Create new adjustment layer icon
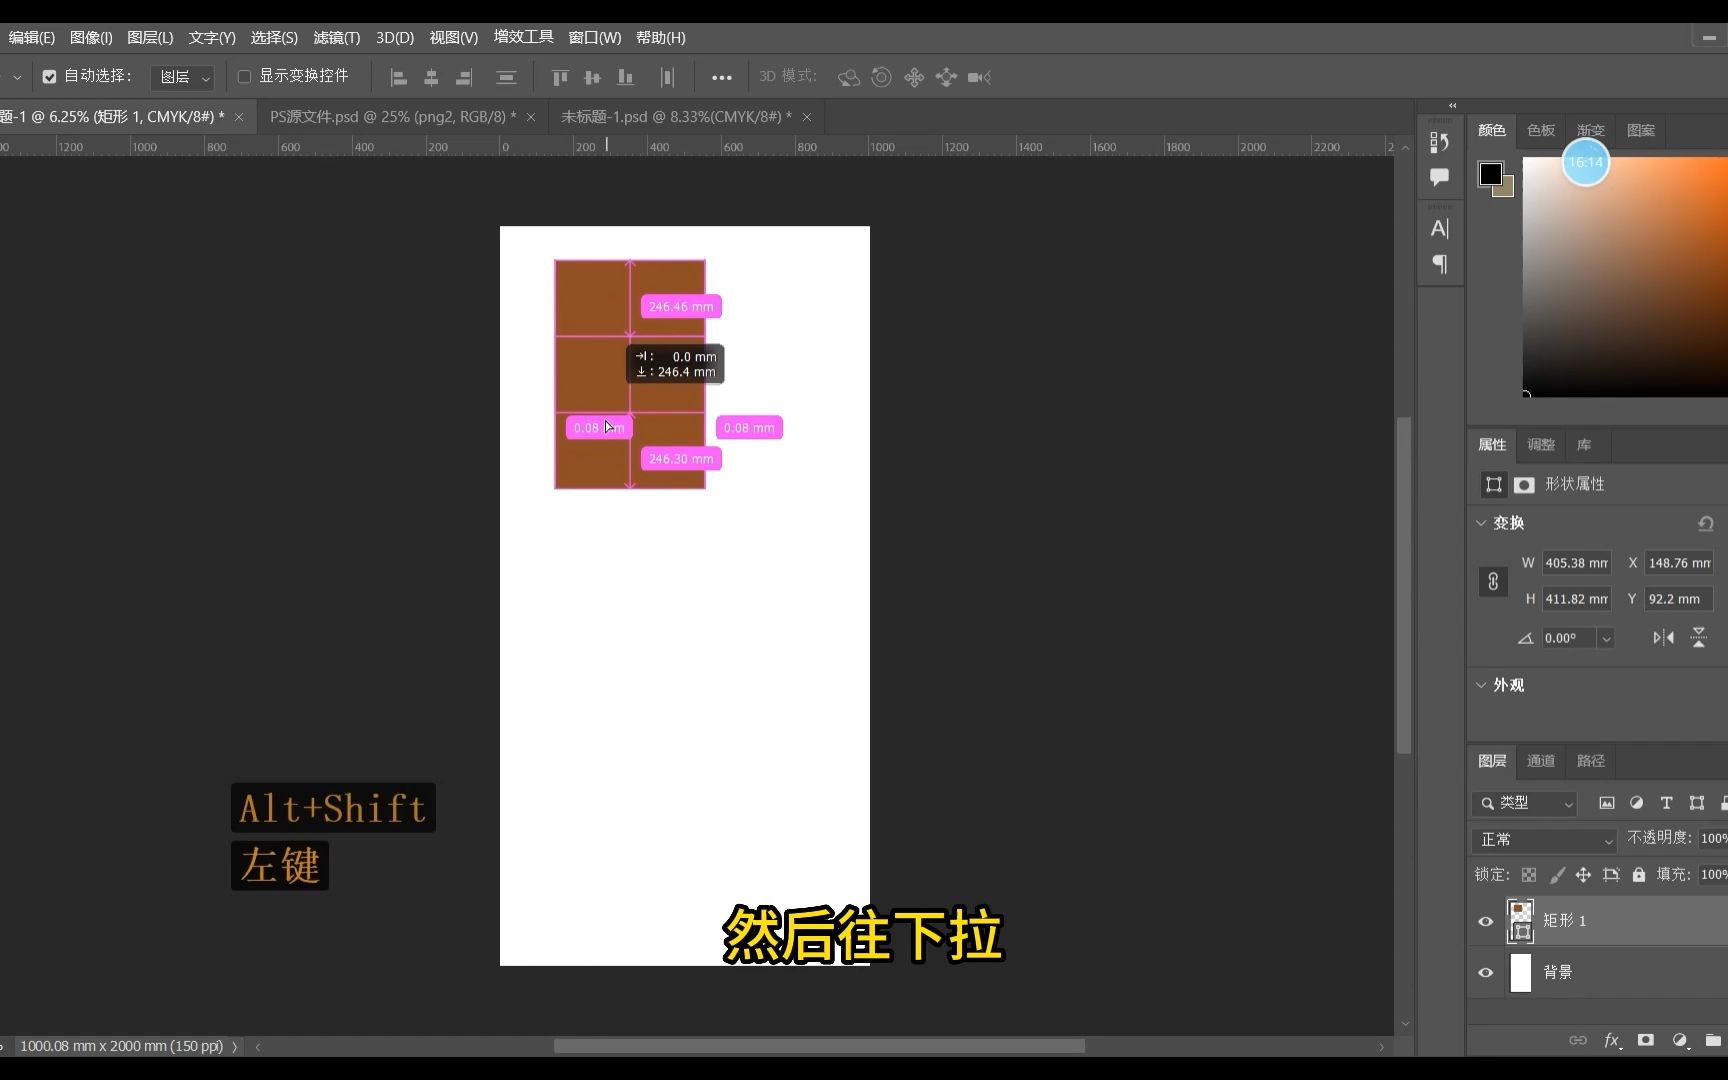Image resolution: width=1728 pixels, height=1080 pixels. (1681, 1040)
